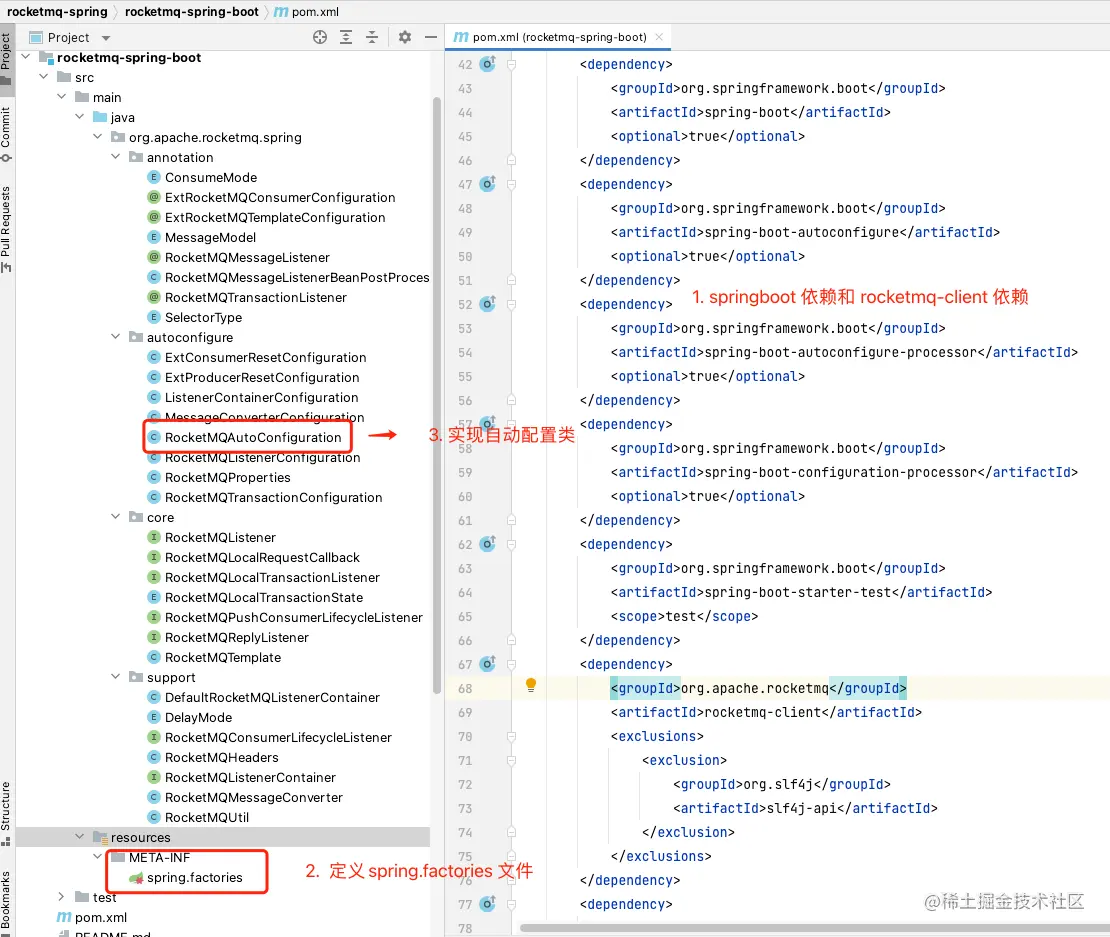Viewport: 1110px width, 937px height.
Task: Open the Pull Requests side tab
Action: [6, 229]
